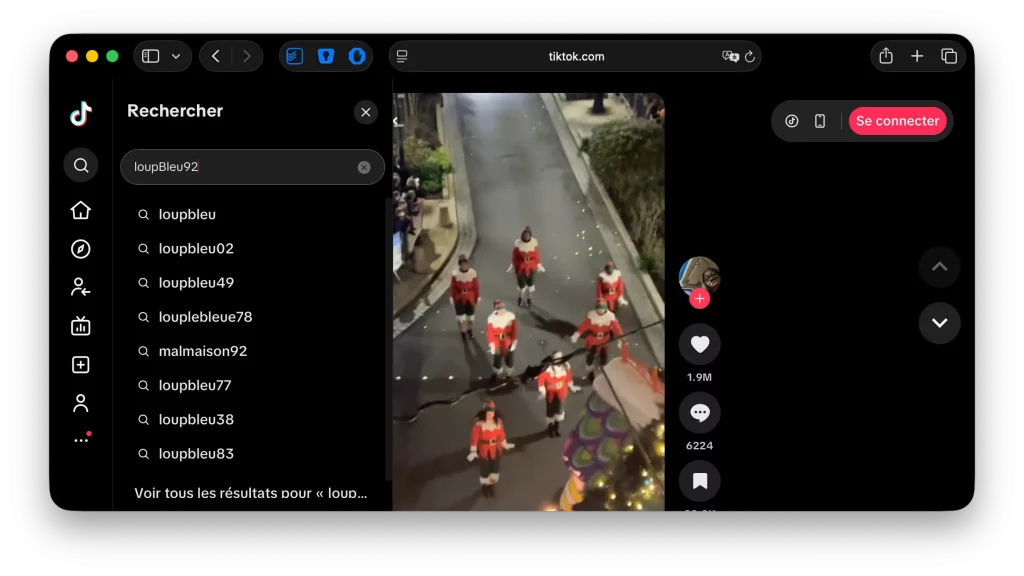Open the Explore compass icon
Screen dimensions: 1024x576
pyautogui.click(x=80, y=249)
